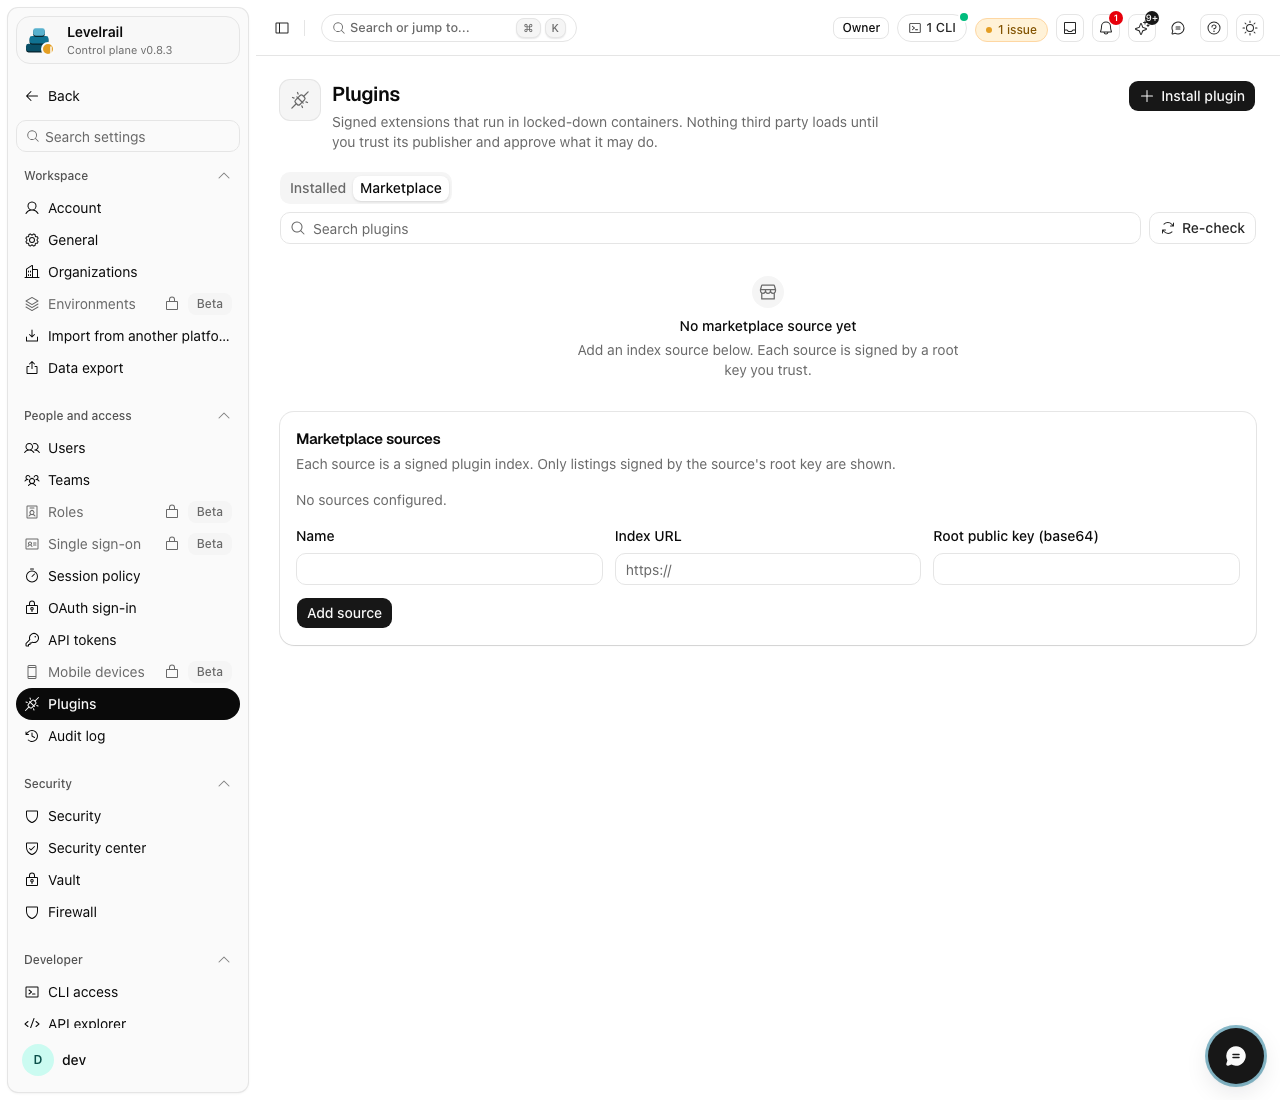This screenshot has width=1280, height=1100.
Task: Open General settings
Action: click(128, 240)
